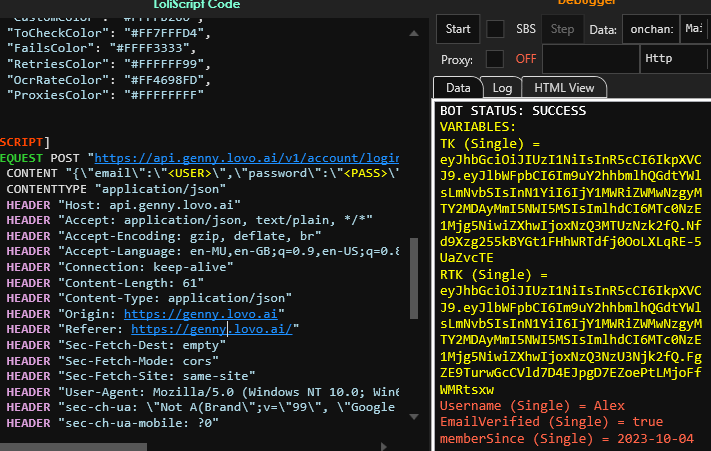711x451 pixels.
Task: Click the Sec-Fetch-Mode: cors header line
Action: point(112,361)
